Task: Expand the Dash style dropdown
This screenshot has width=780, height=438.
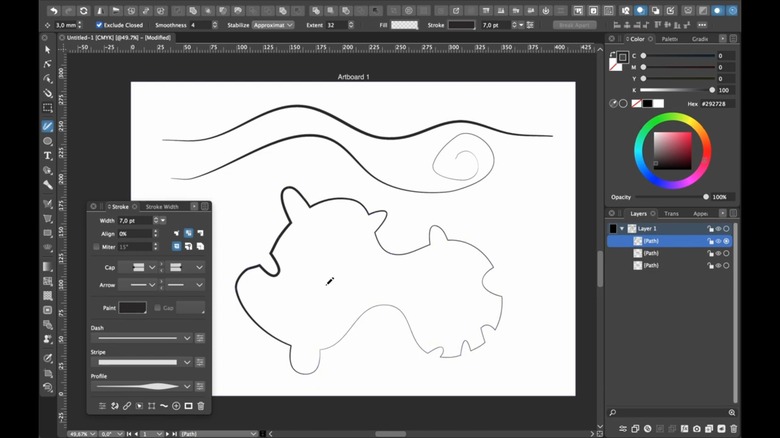Action: (x=186, y=338)
